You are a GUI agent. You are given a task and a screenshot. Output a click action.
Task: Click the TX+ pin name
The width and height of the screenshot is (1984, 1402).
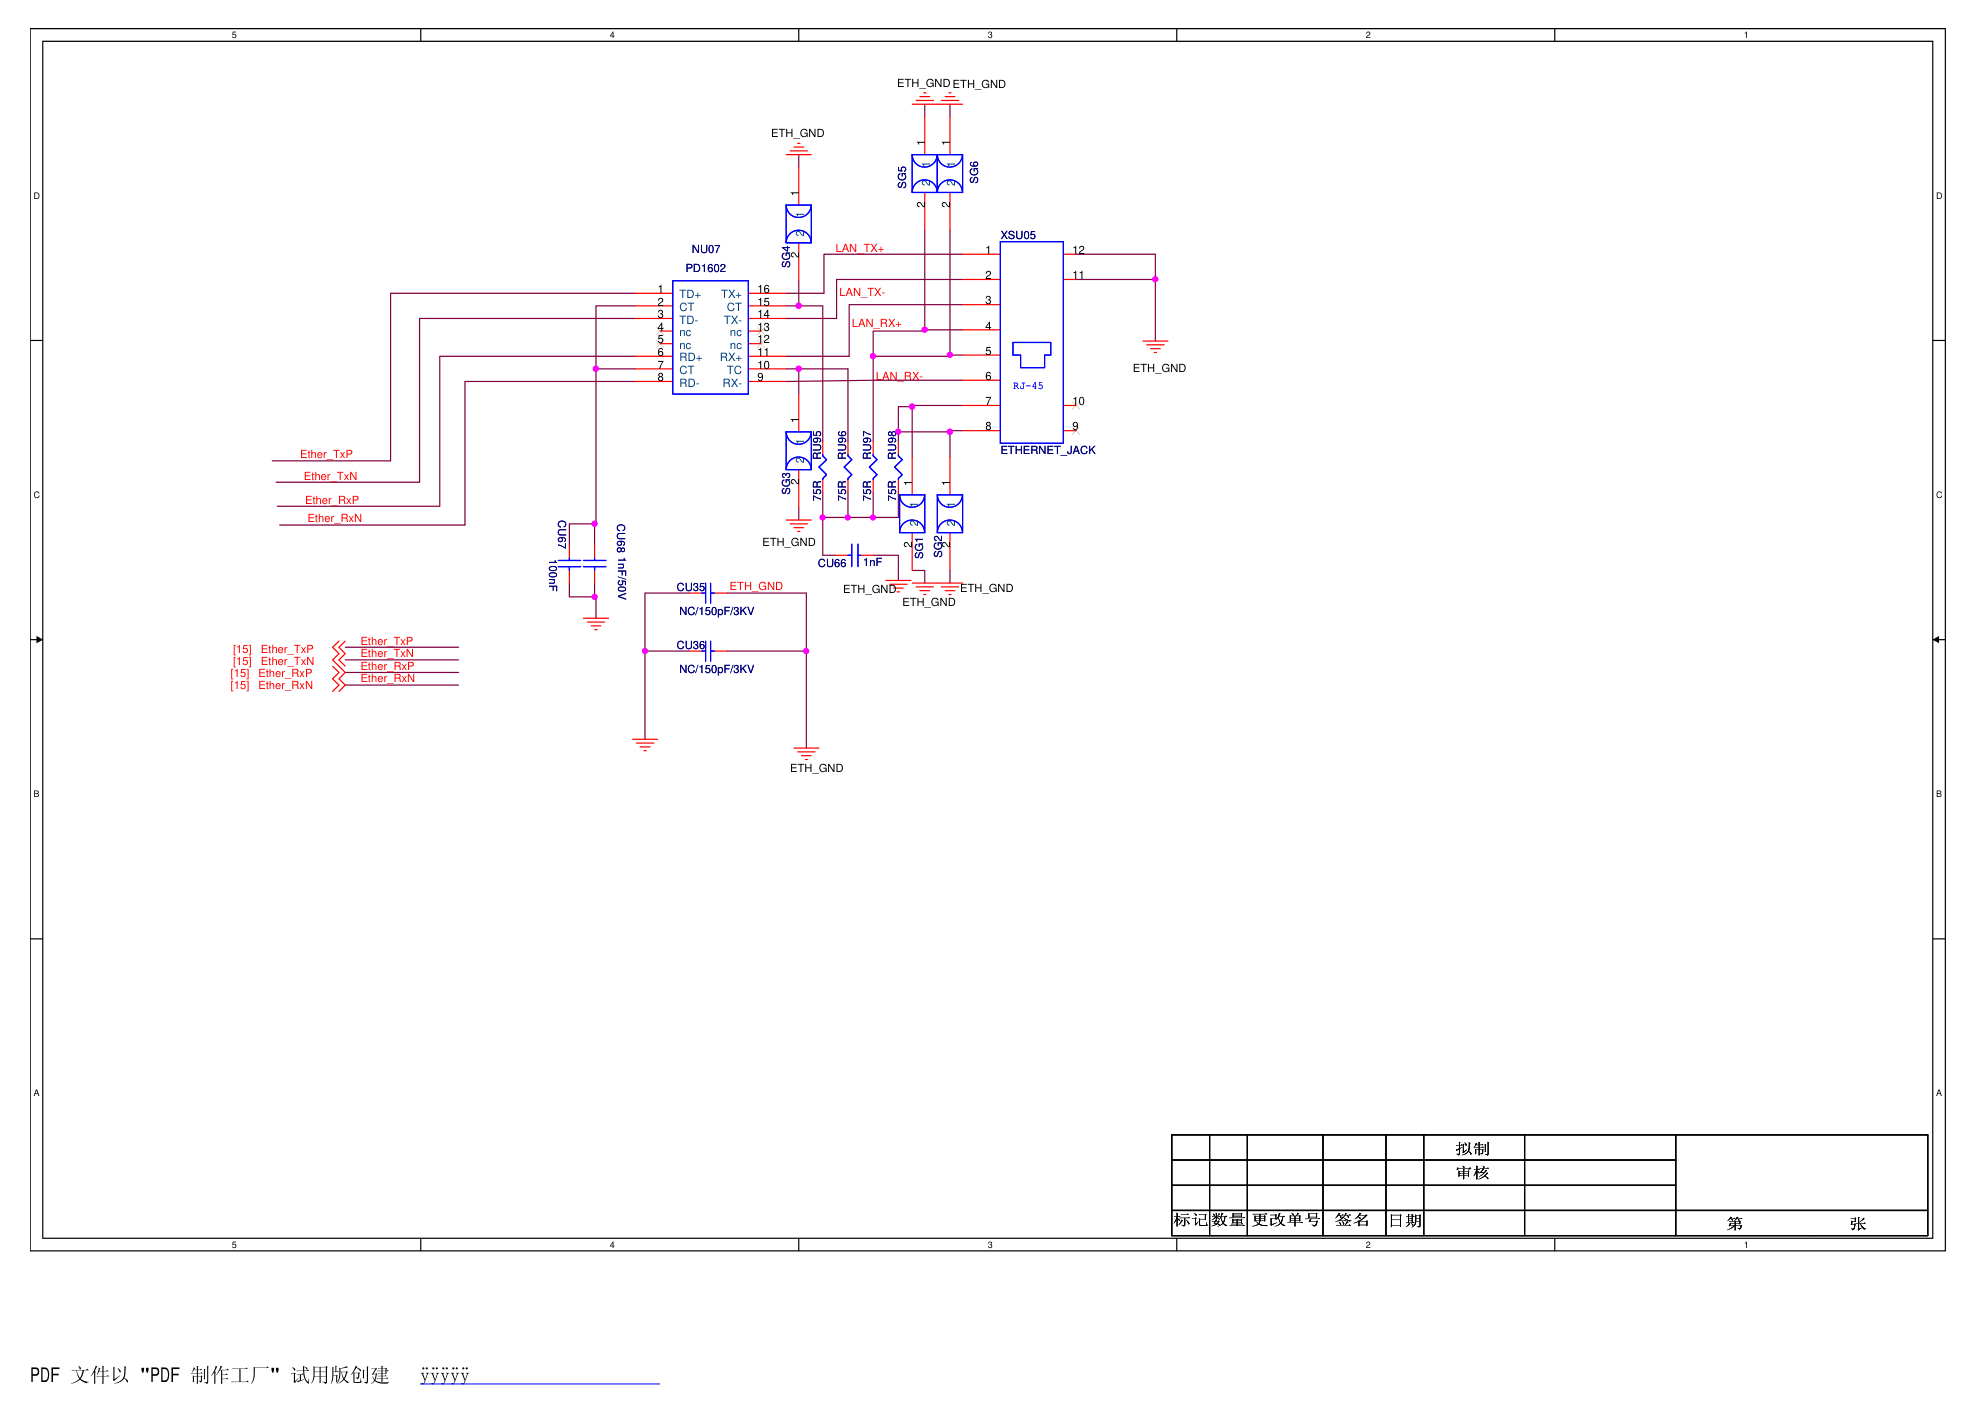pyautogui.click(x=732, y=294)
